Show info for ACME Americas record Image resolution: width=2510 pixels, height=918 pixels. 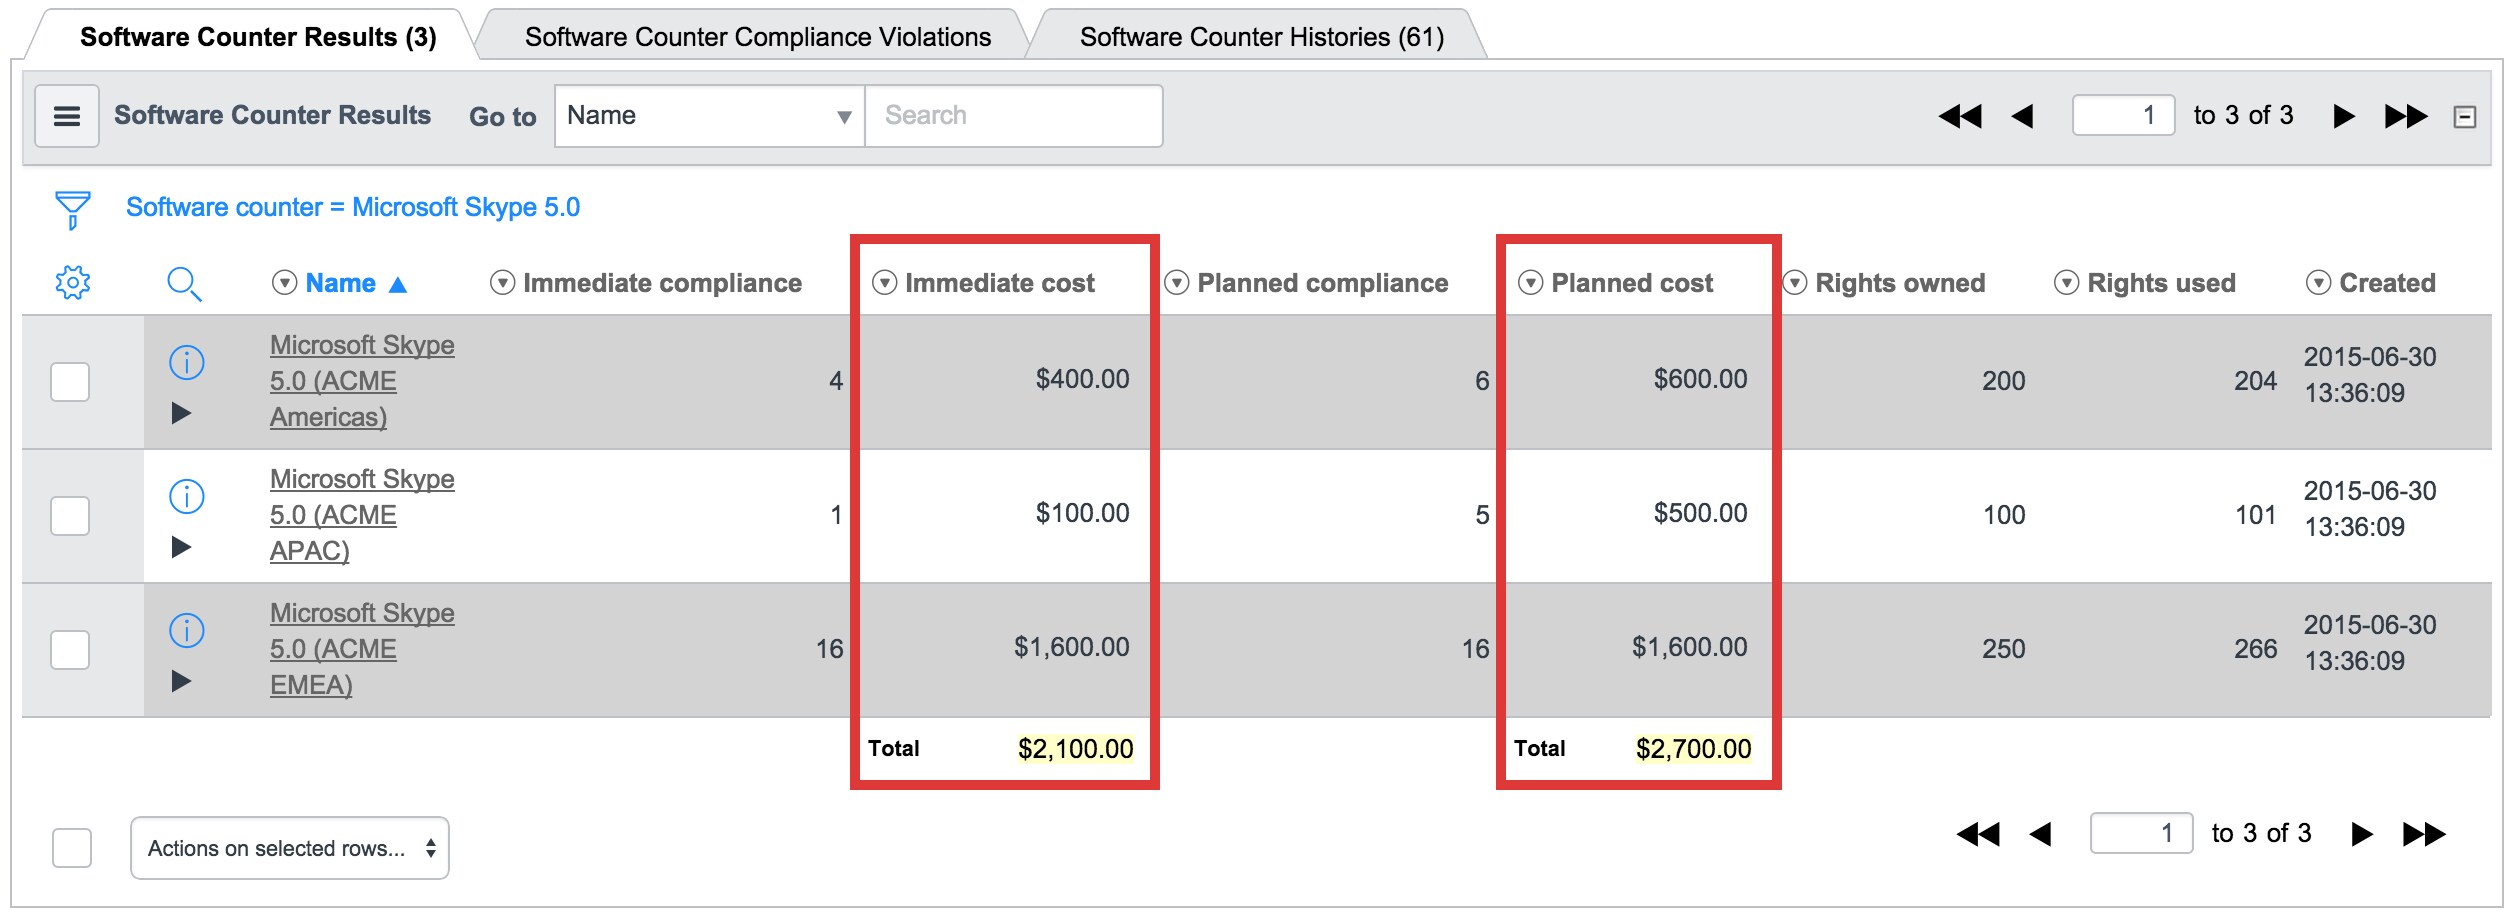[x=187, y=362]
